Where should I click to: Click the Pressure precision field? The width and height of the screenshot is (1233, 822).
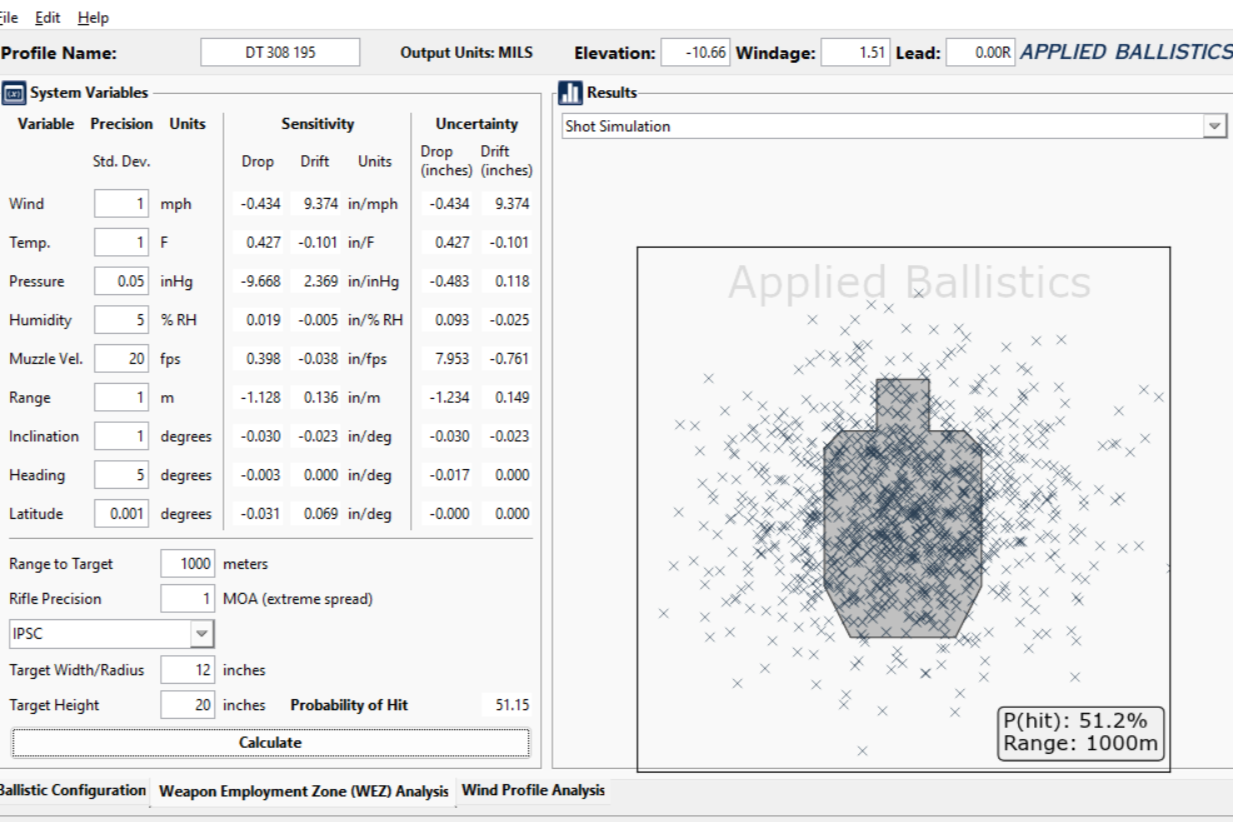tap(122, 281)
